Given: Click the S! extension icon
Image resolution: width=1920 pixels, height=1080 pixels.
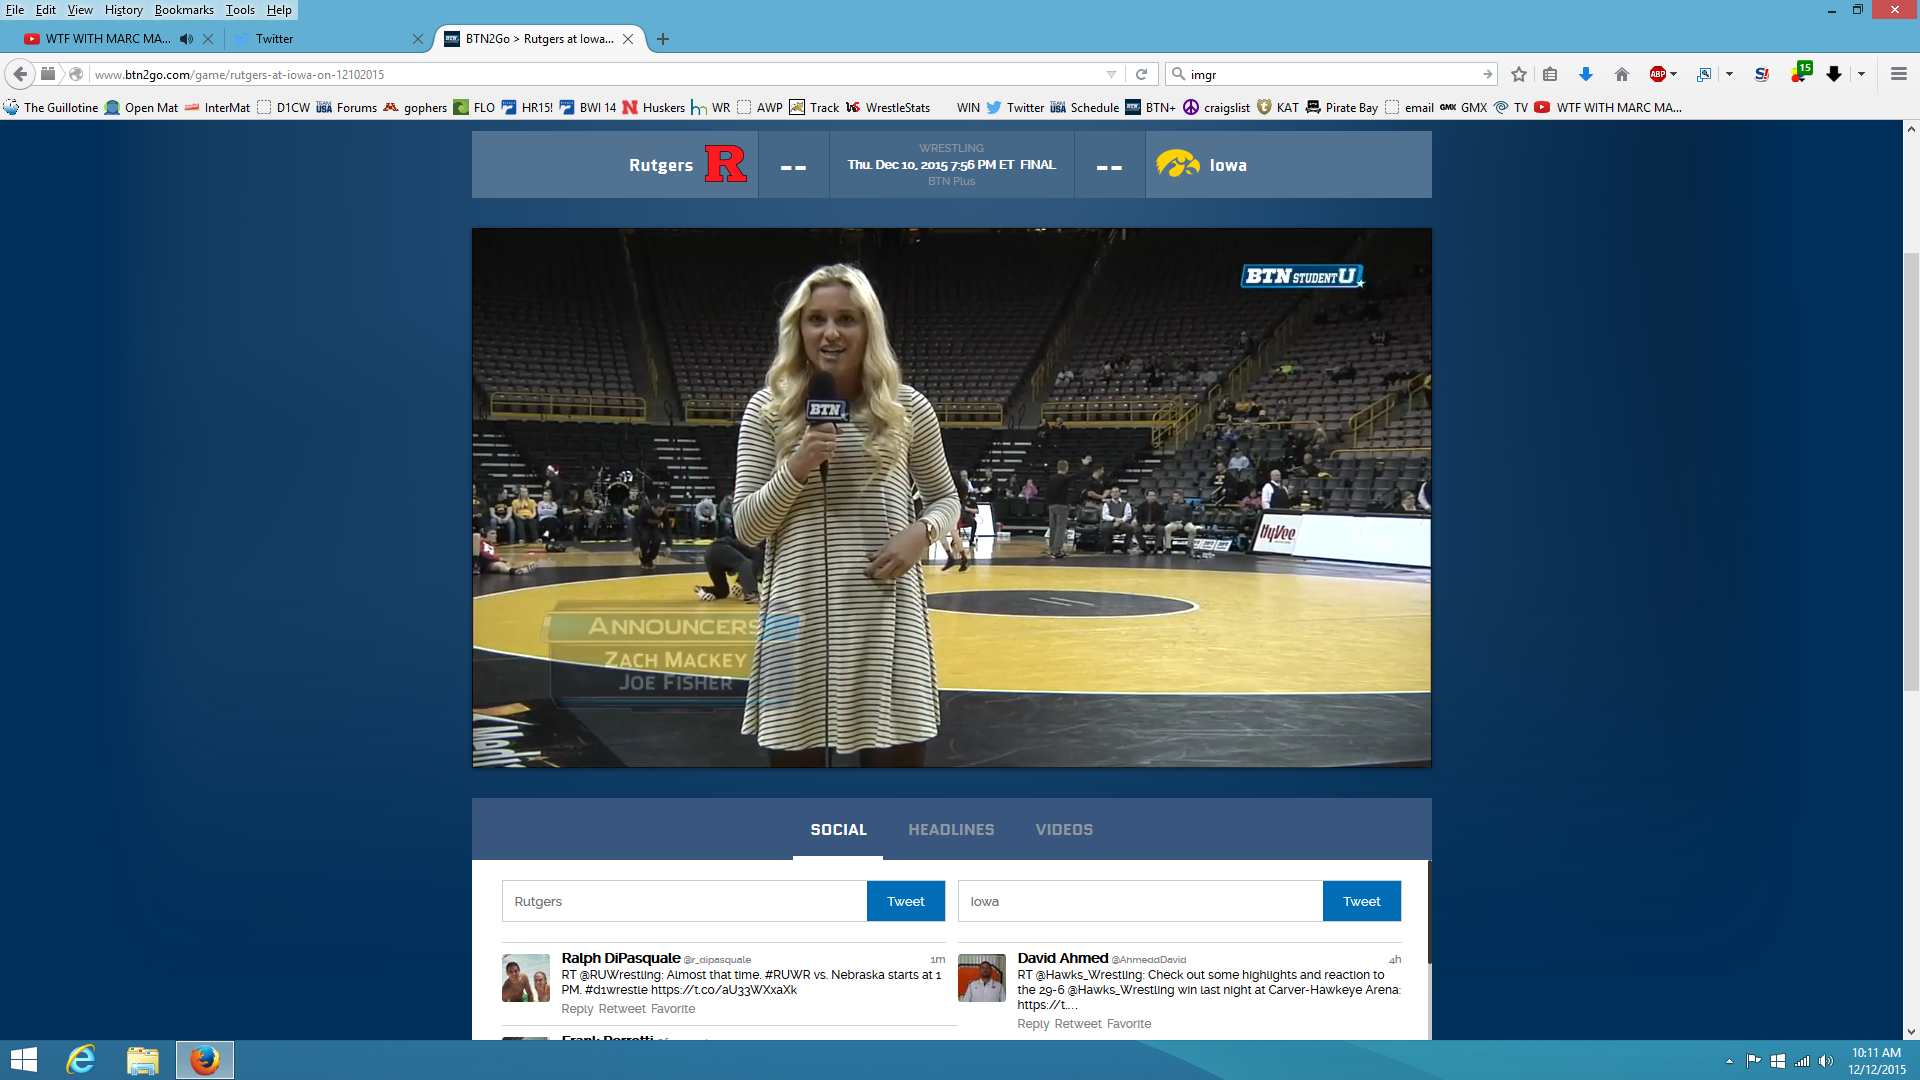Looking at the screenshot, I should (x=1762, y=74).
